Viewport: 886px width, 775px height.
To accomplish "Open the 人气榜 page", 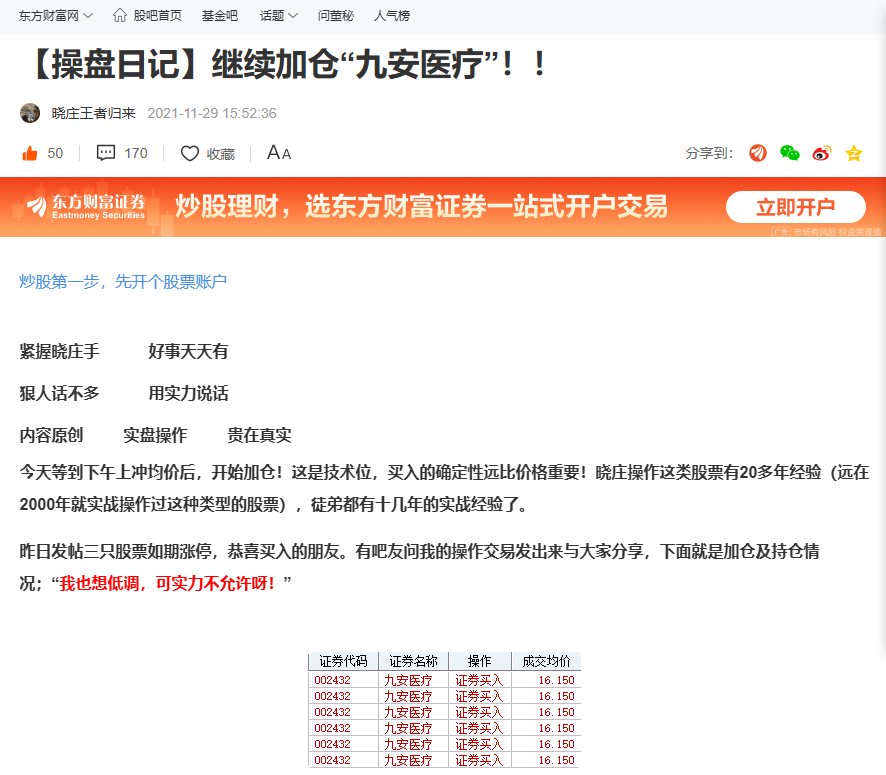I will [x=392, y=16].
